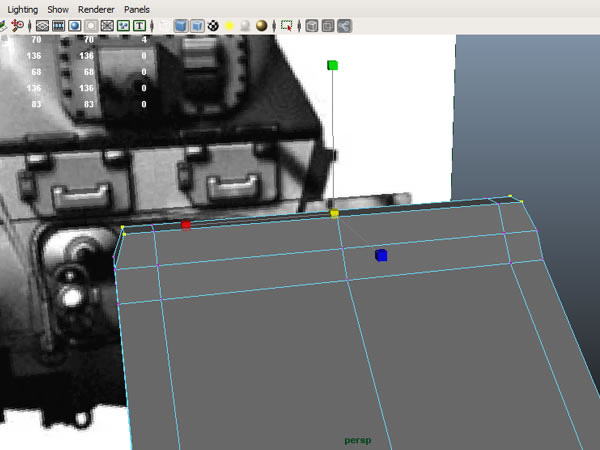The image size is (600, 450).
Task: Select smooth shade all blue cube
Action: point(180,25)
